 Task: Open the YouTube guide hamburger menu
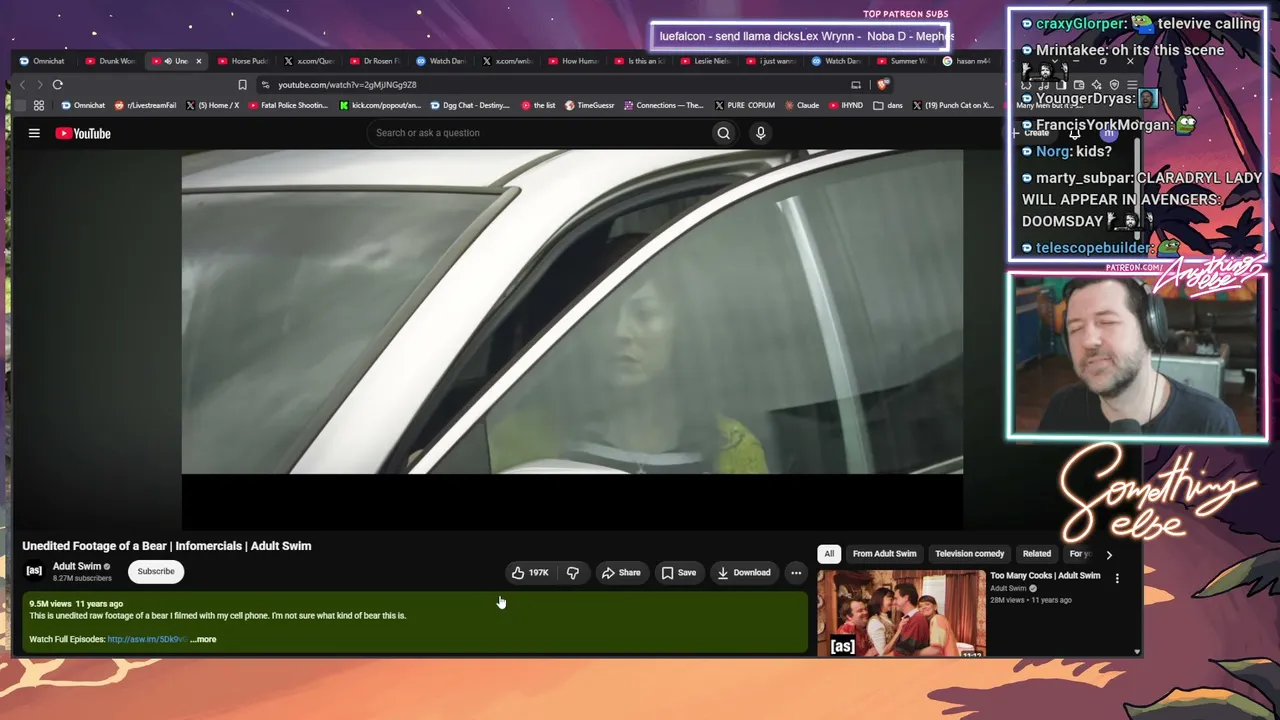point(34,133)
